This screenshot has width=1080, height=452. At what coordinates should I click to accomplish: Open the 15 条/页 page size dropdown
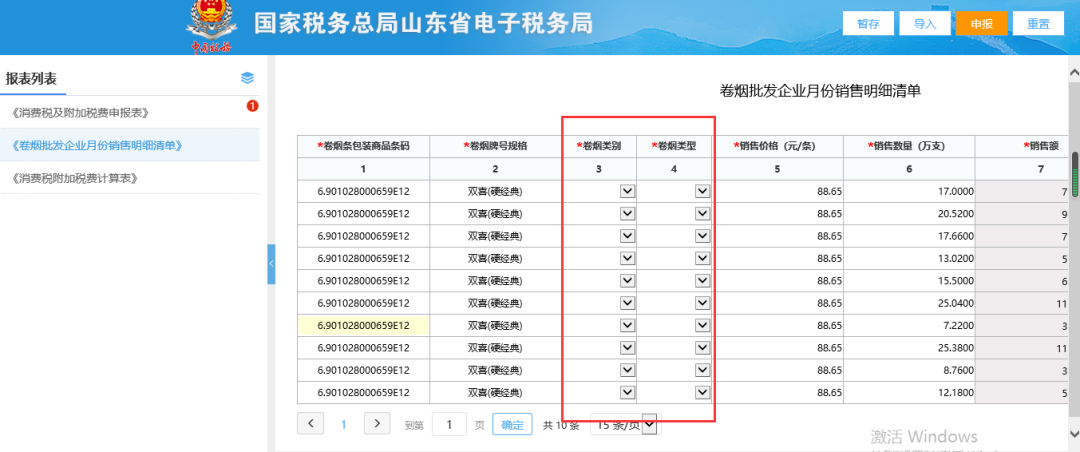(x=625, y=424)
